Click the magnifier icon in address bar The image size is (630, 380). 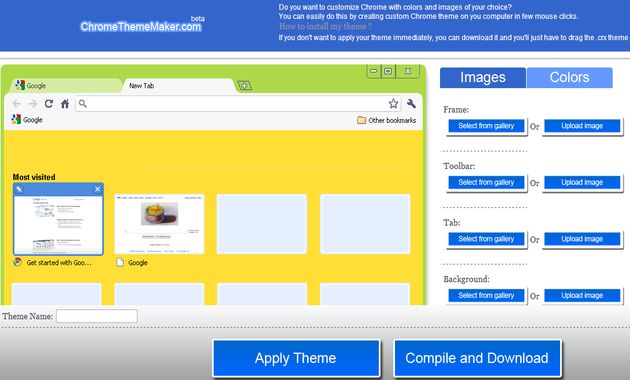point(83,104)
